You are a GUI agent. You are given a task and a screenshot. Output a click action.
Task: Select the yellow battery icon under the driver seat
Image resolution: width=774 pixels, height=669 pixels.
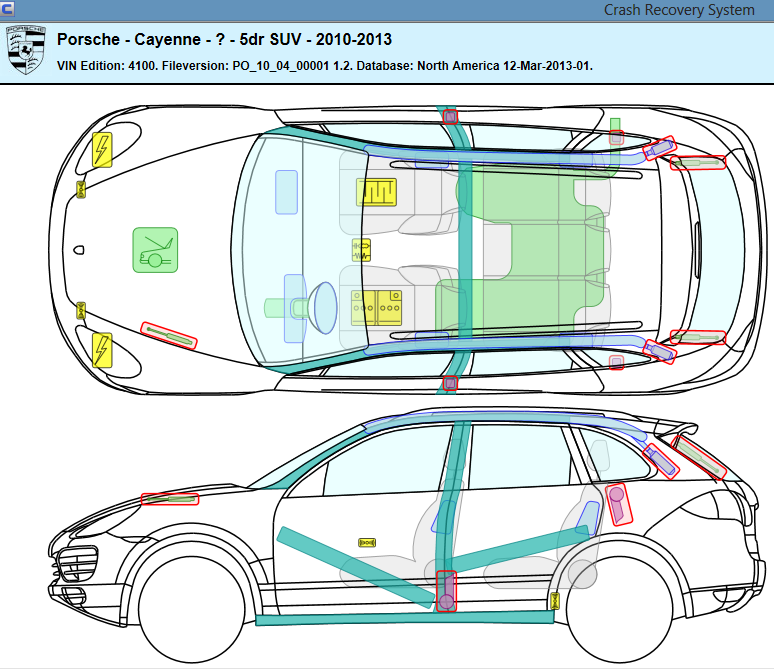376,308
